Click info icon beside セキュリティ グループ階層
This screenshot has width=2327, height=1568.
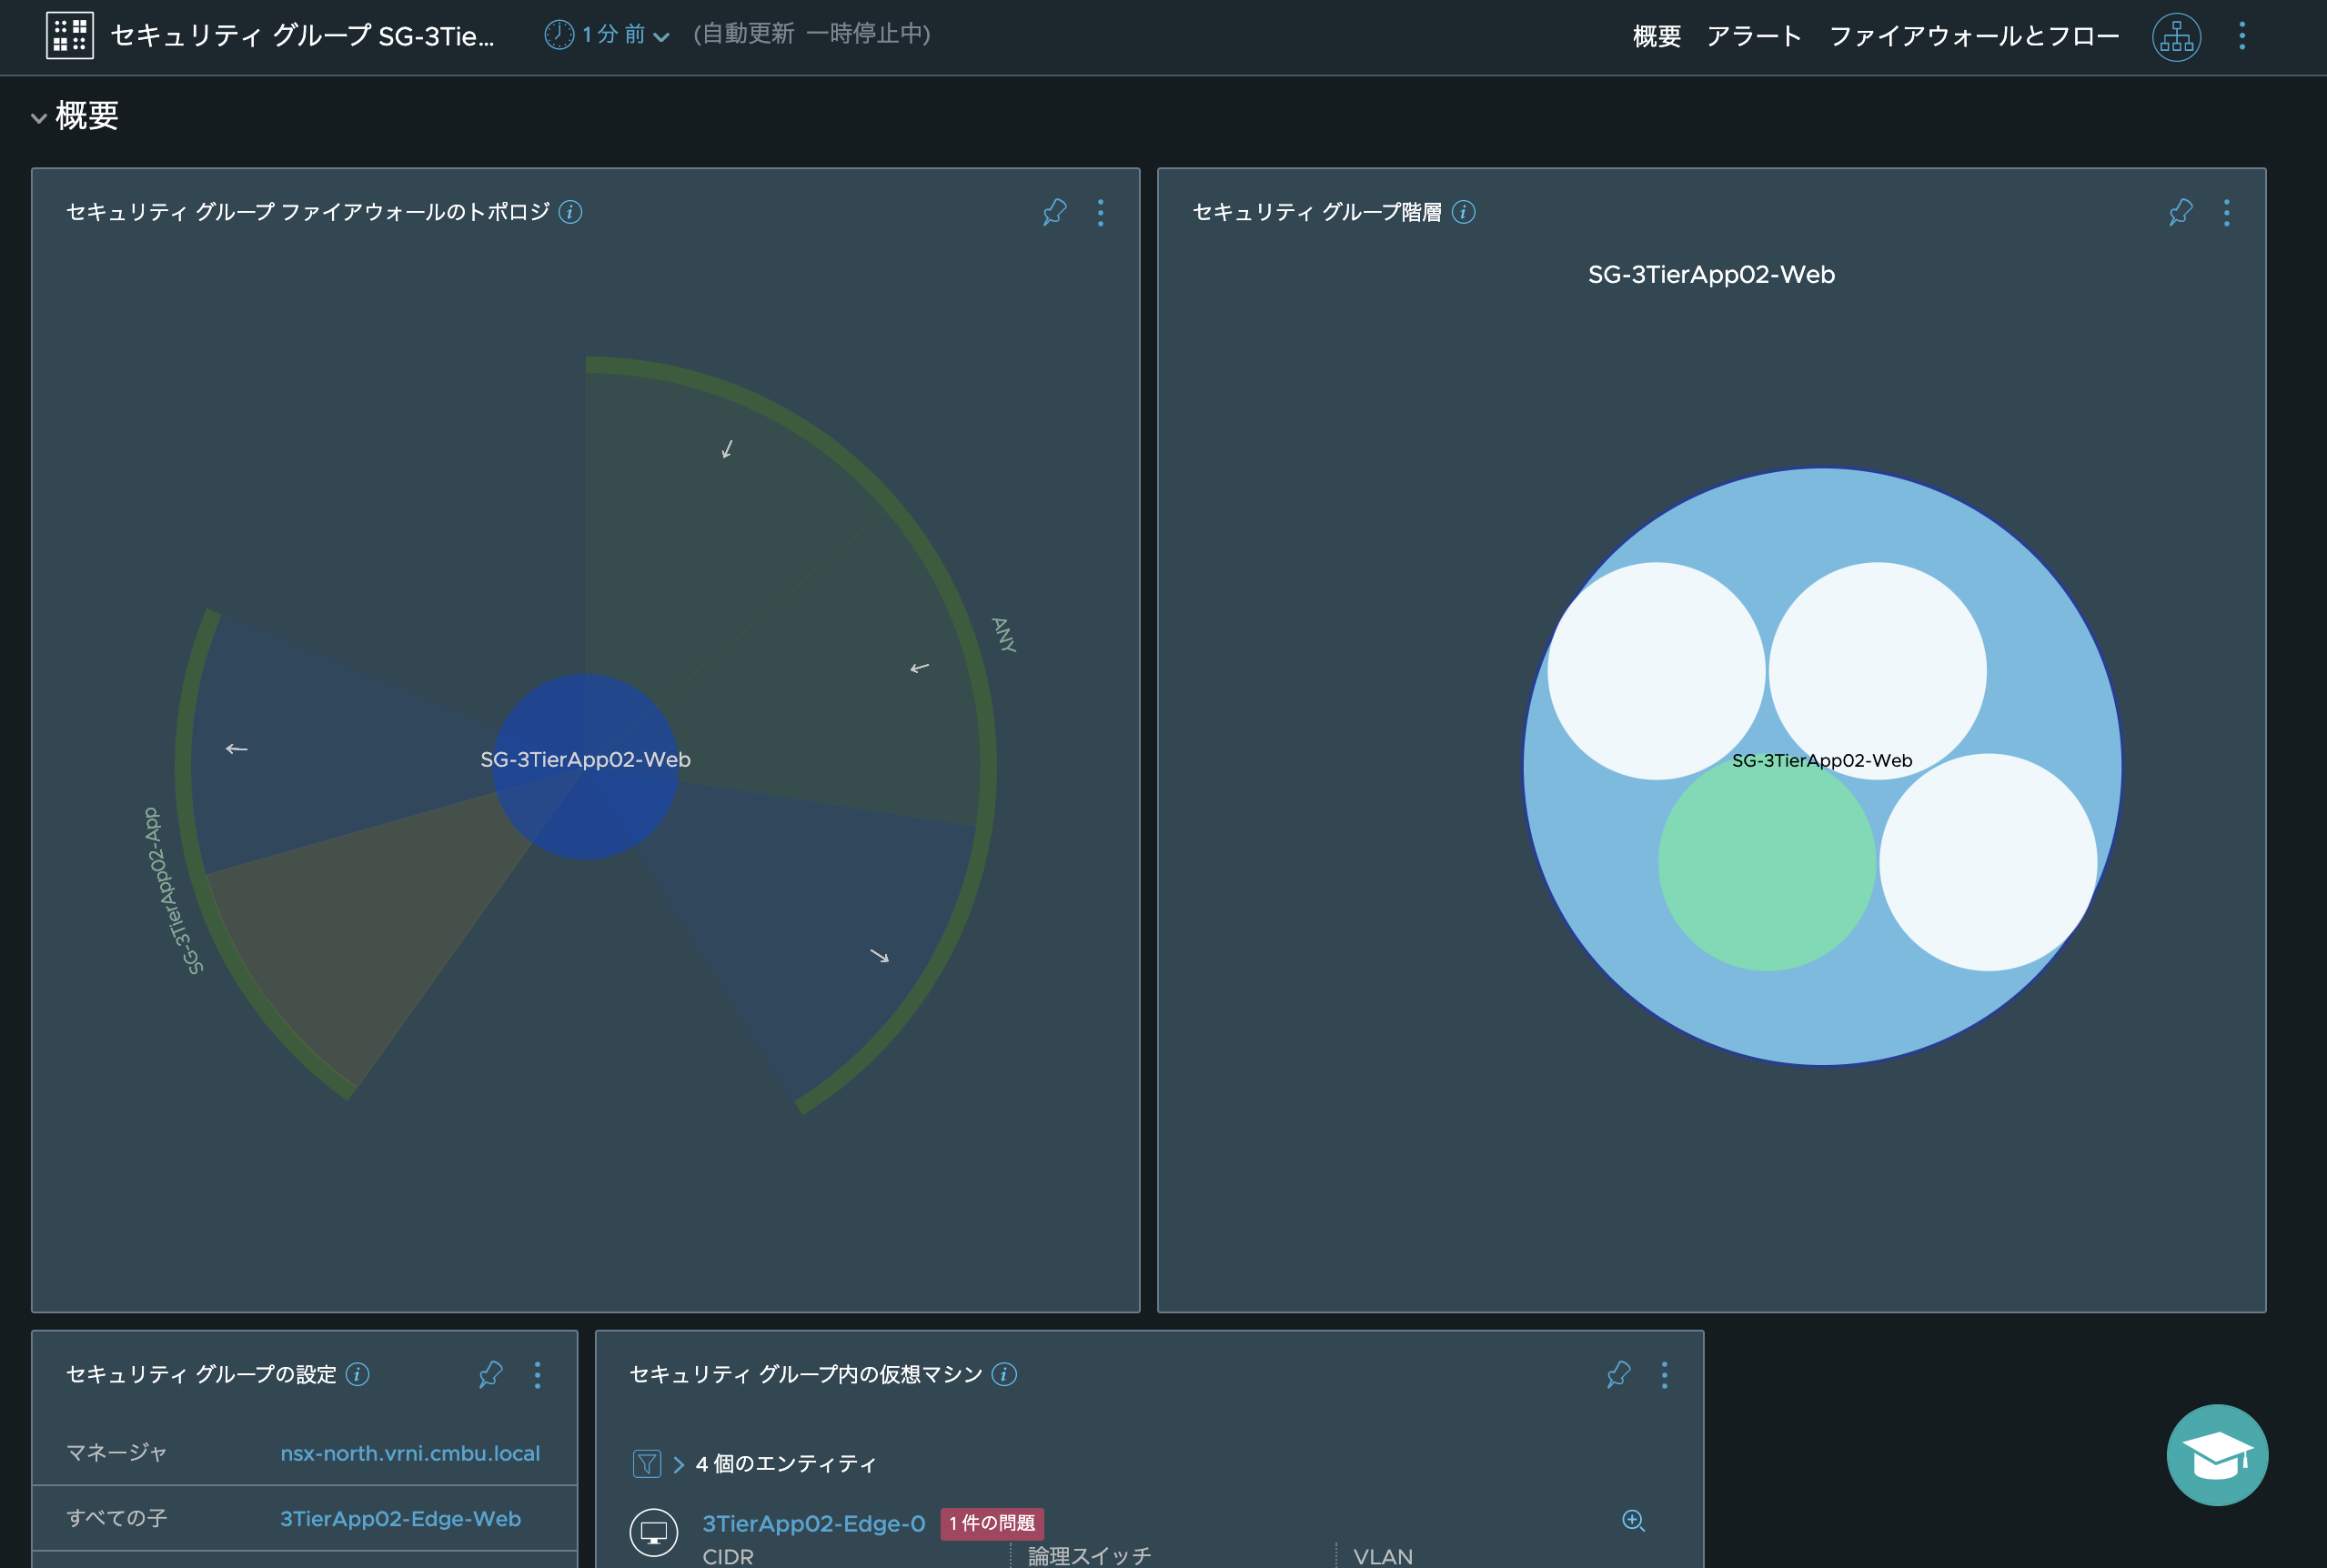[x=1463, y=212]
